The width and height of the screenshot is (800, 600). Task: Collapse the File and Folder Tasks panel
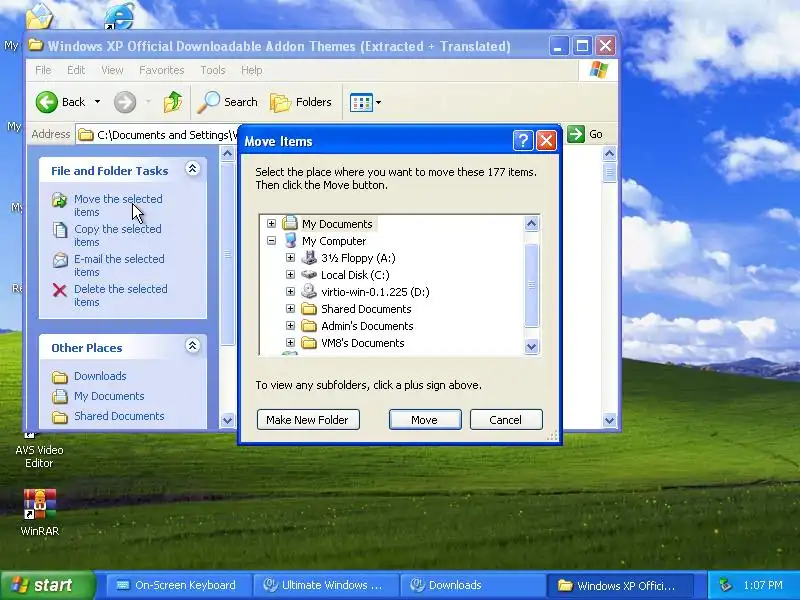point(192,169)
